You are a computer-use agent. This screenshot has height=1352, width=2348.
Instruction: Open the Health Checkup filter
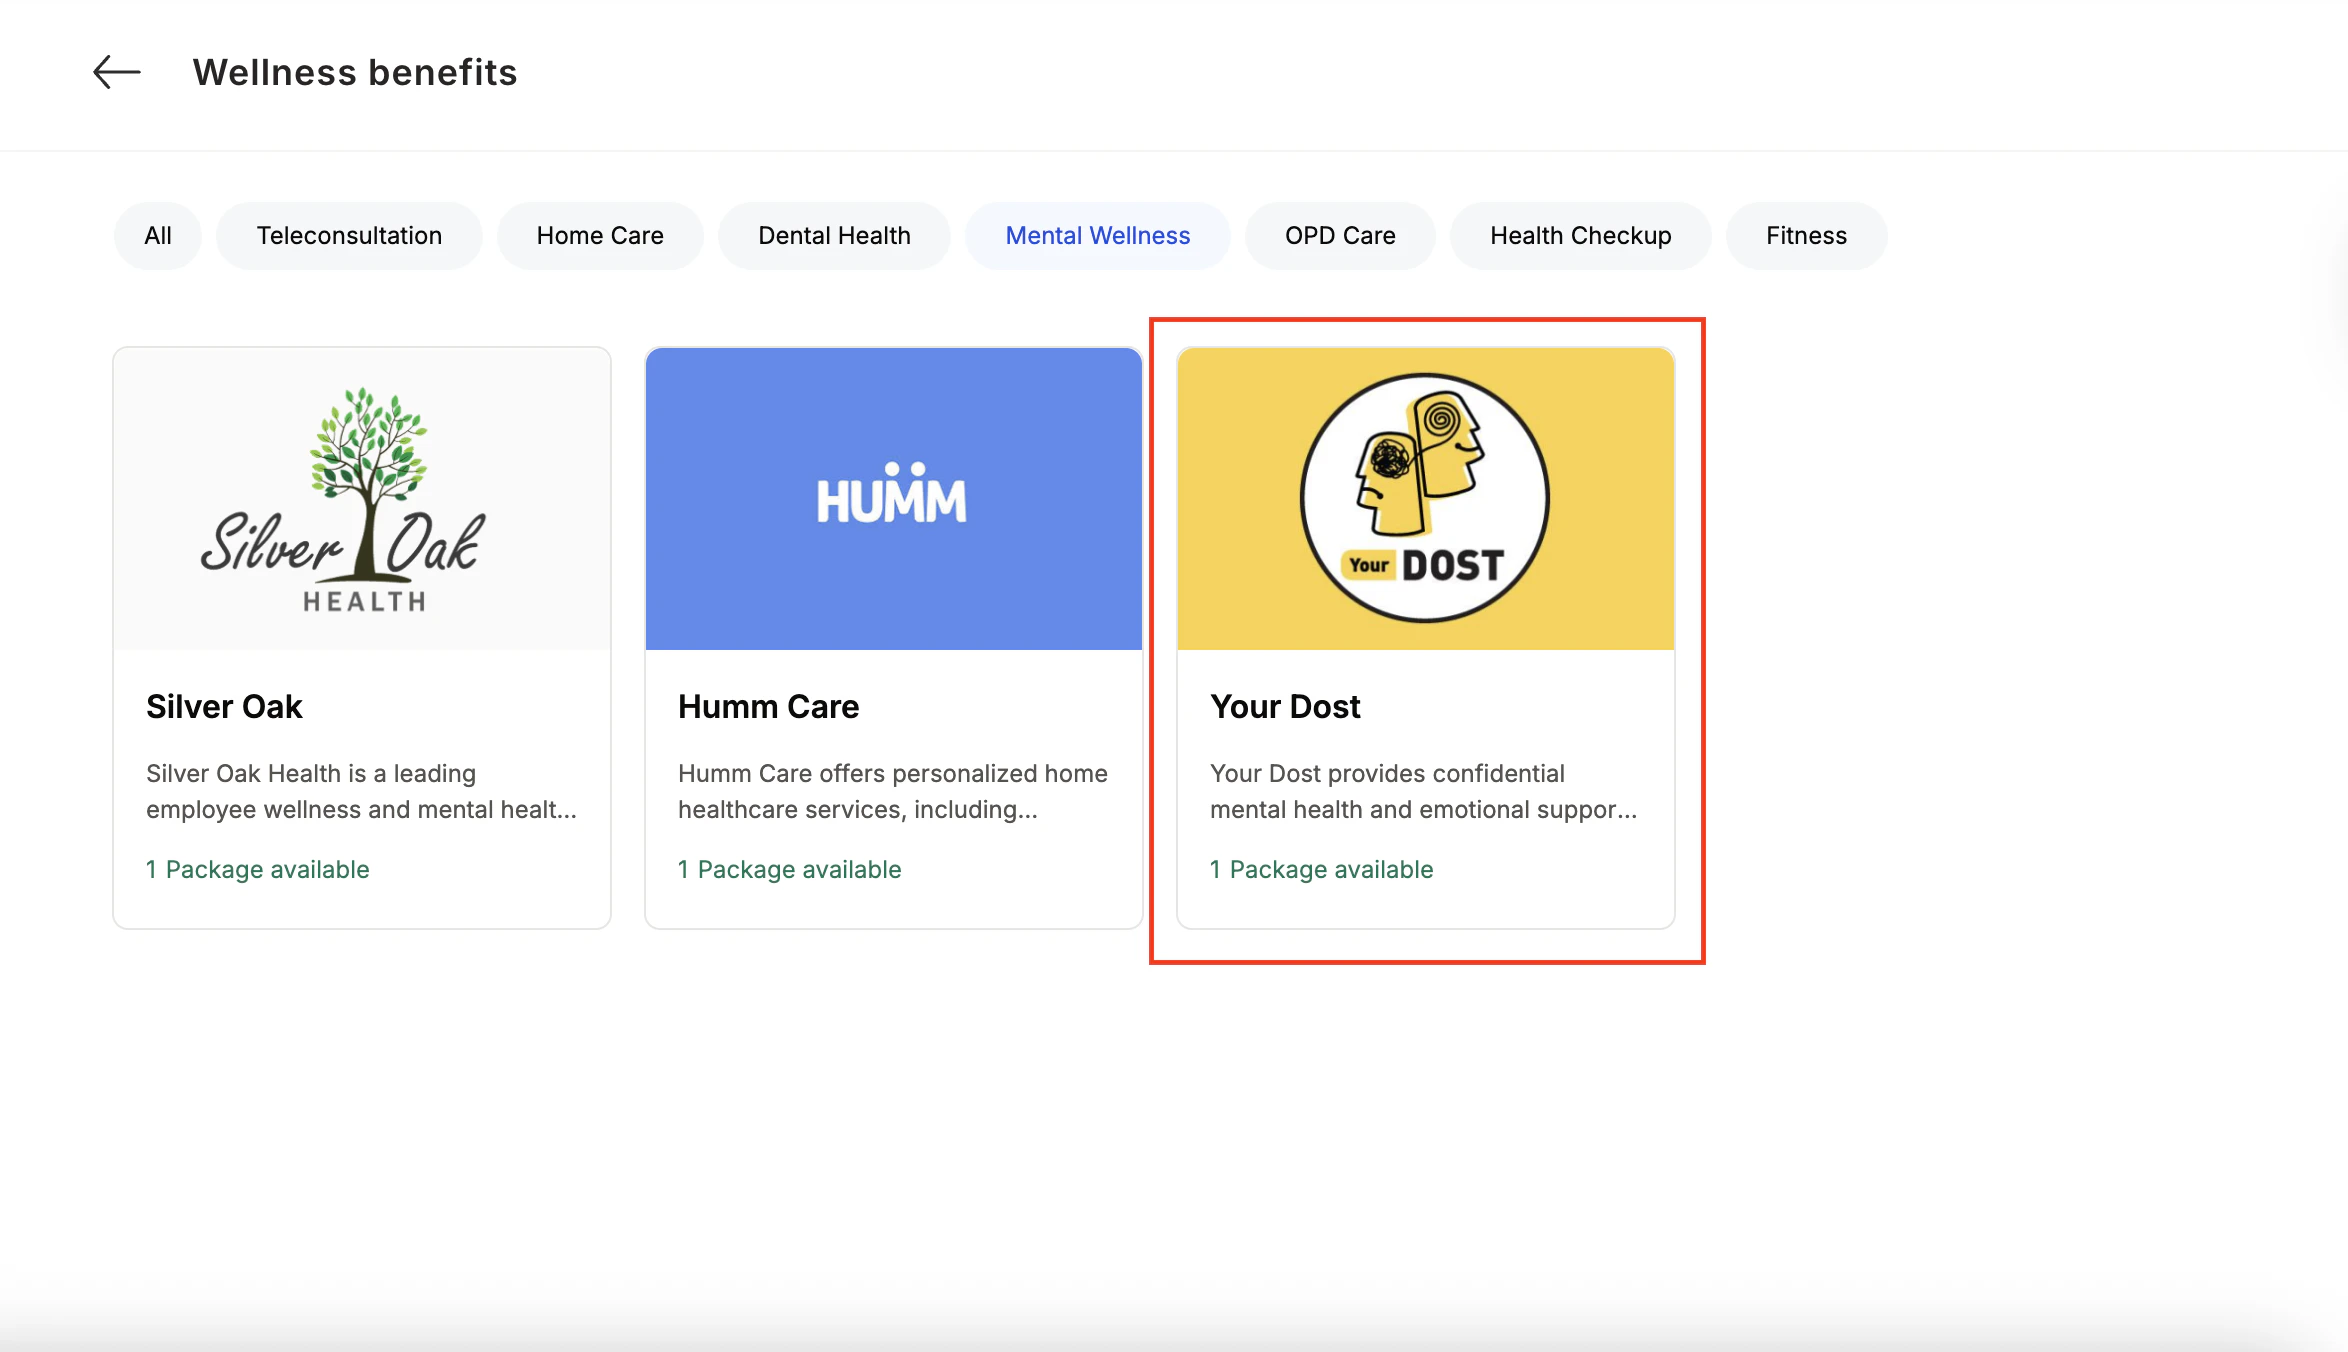point(1580,236)
